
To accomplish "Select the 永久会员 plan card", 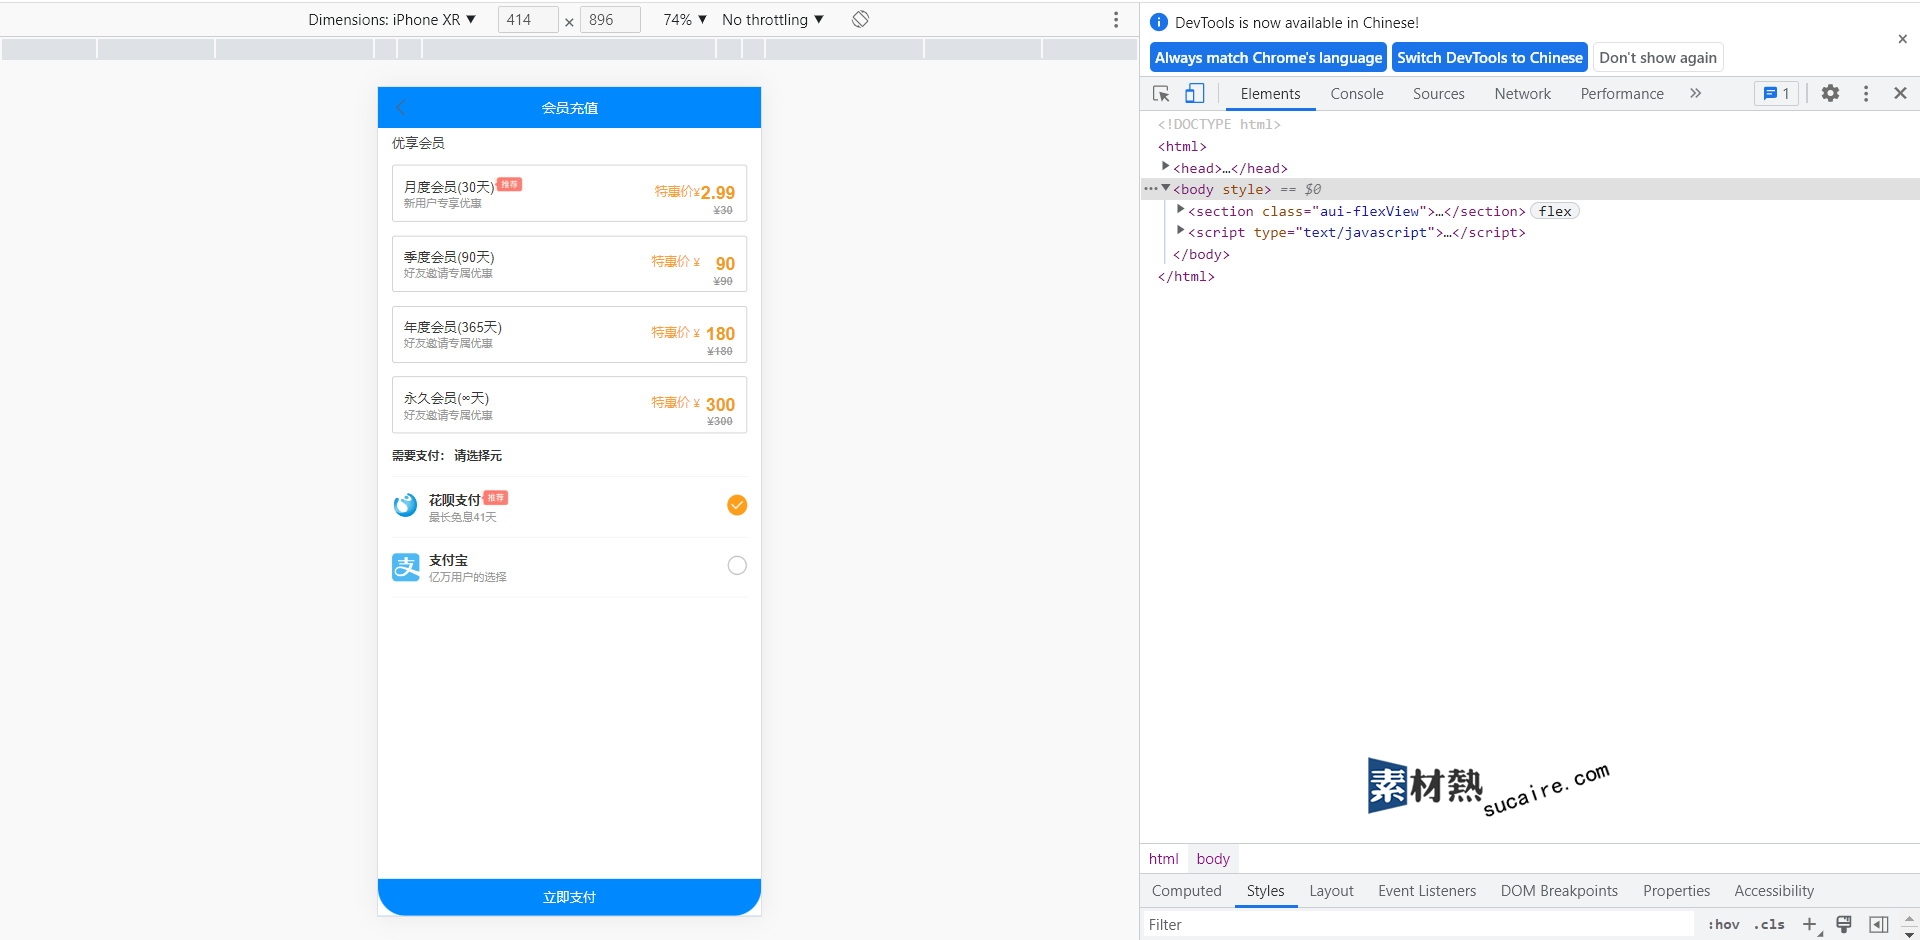I will coord(569,405).
